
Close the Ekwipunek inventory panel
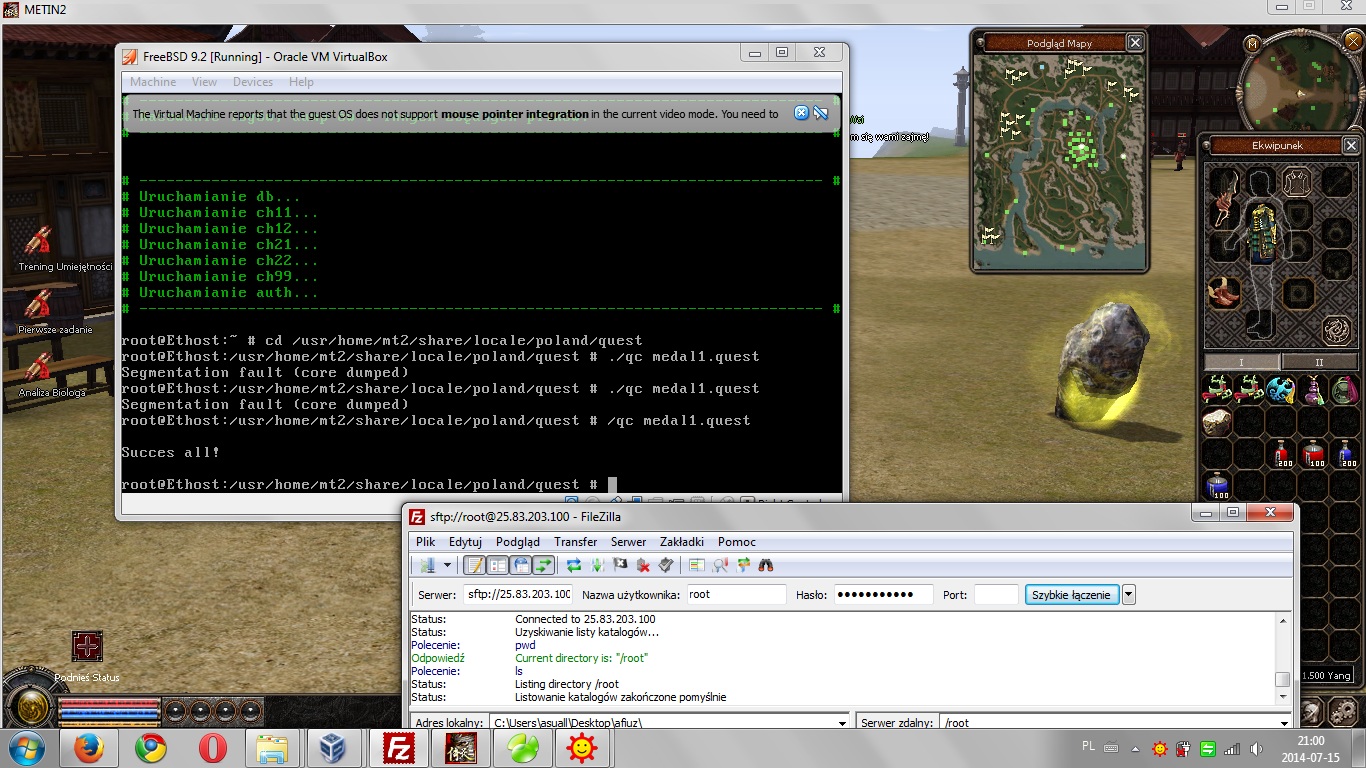[1351, 145]
